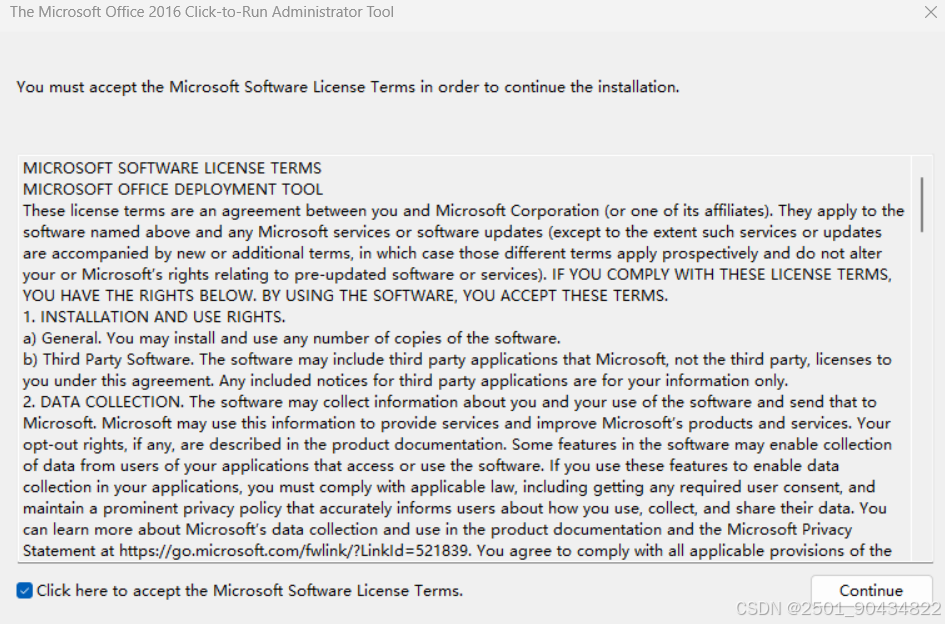Click the 'b) Third Party Software.' clause line
The height and width of the screenshot is (624, 945).
click(x=457, y=359)
